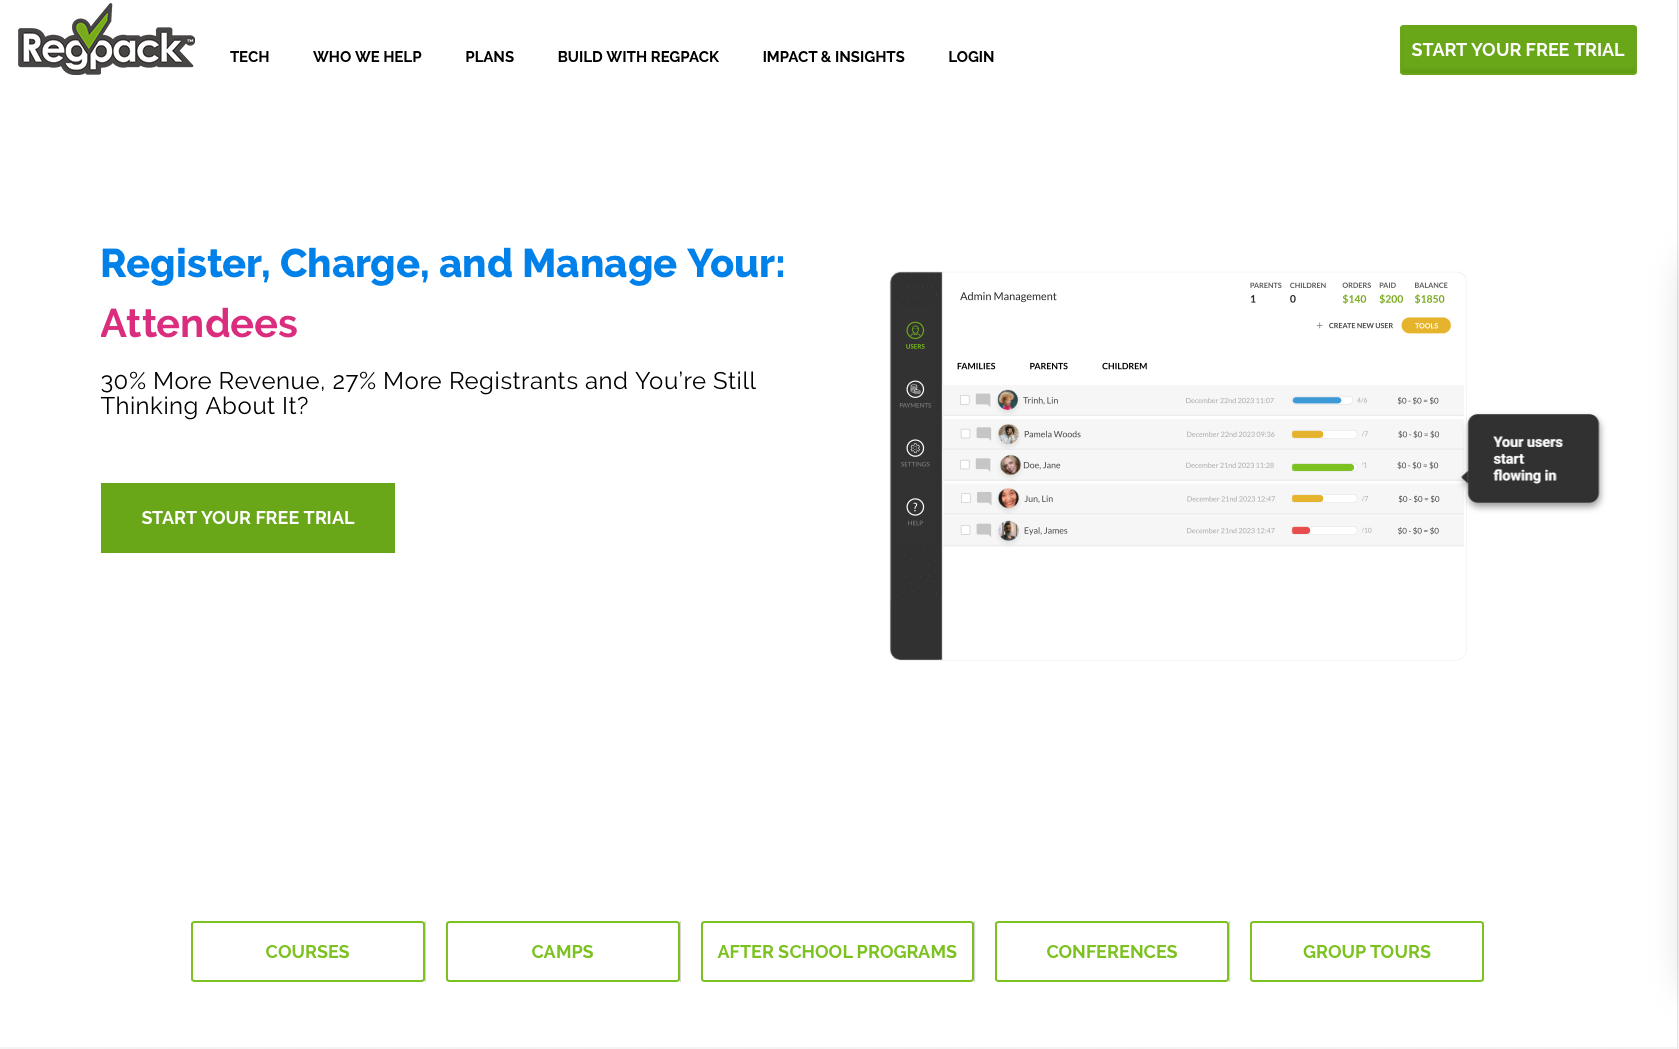This screenshot has width=1679, height=1049.
Task: Select the CONFERENCES button
Action: click(1112, 952)
